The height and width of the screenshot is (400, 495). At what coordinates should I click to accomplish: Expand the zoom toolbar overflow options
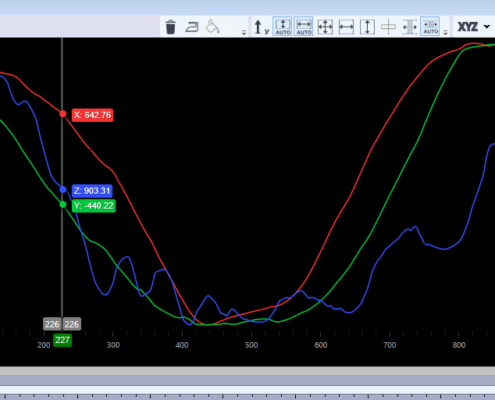point(445,32)
